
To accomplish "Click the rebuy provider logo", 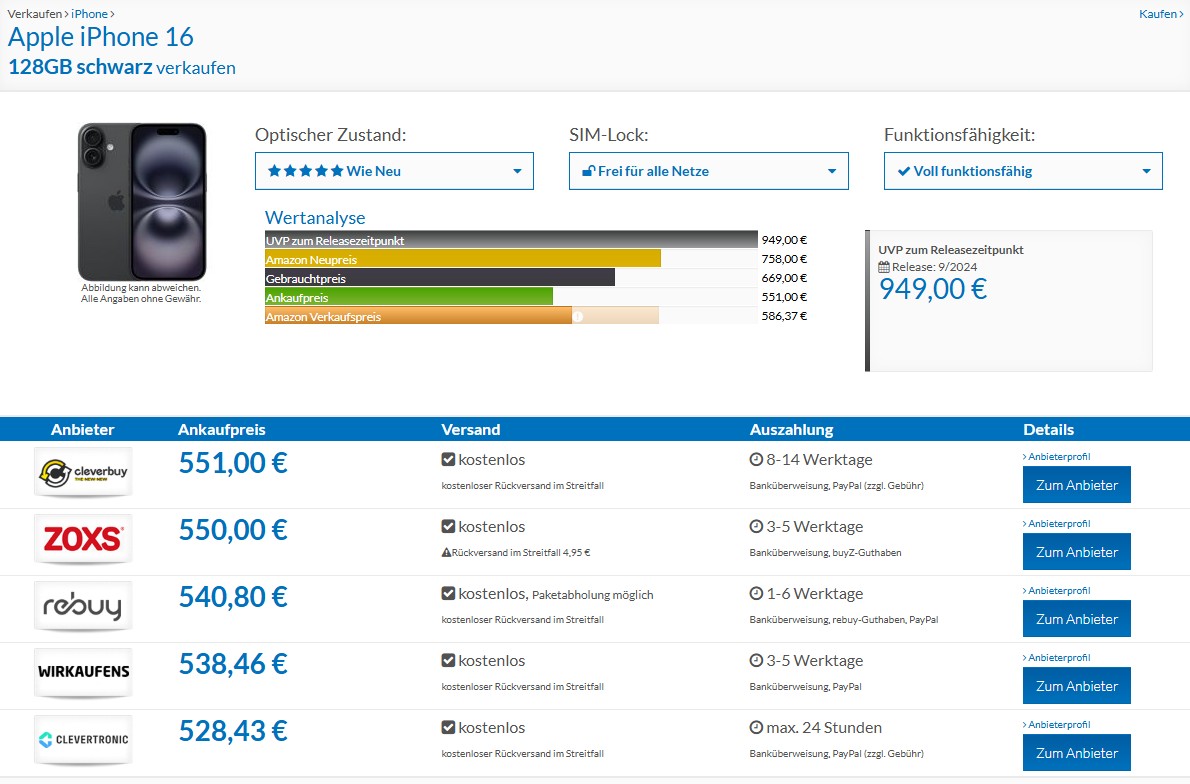I will [x=83, y=606].
